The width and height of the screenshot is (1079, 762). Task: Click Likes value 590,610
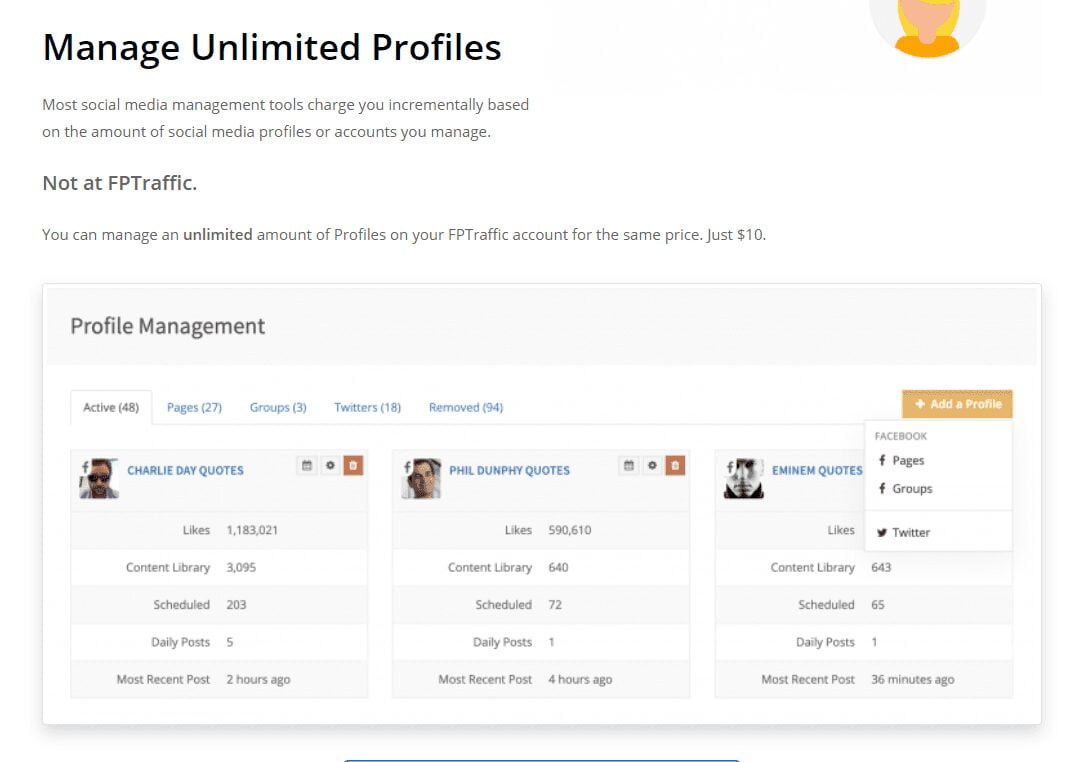[570, 530]
